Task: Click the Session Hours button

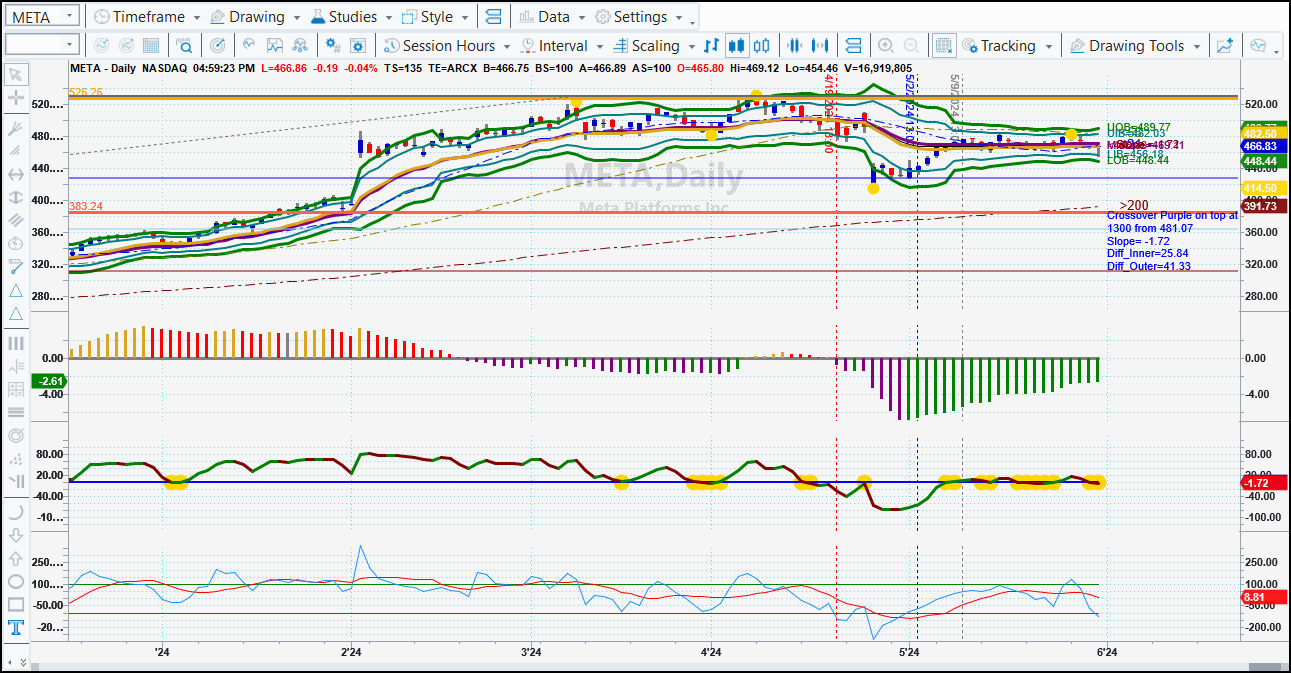Action: coord(447,45)
